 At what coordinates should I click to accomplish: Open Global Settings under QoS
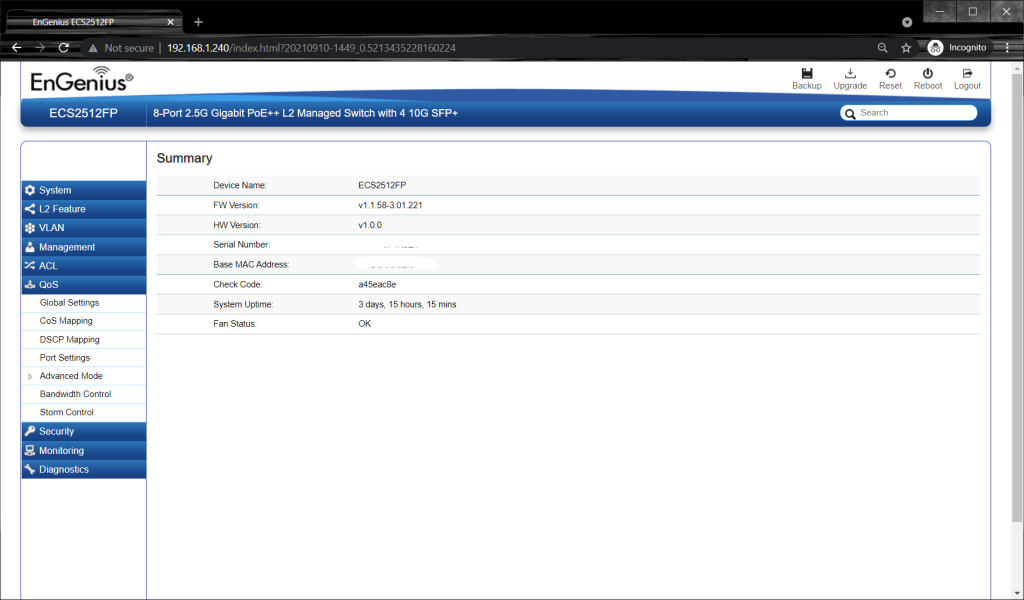[x=69, y=303]
